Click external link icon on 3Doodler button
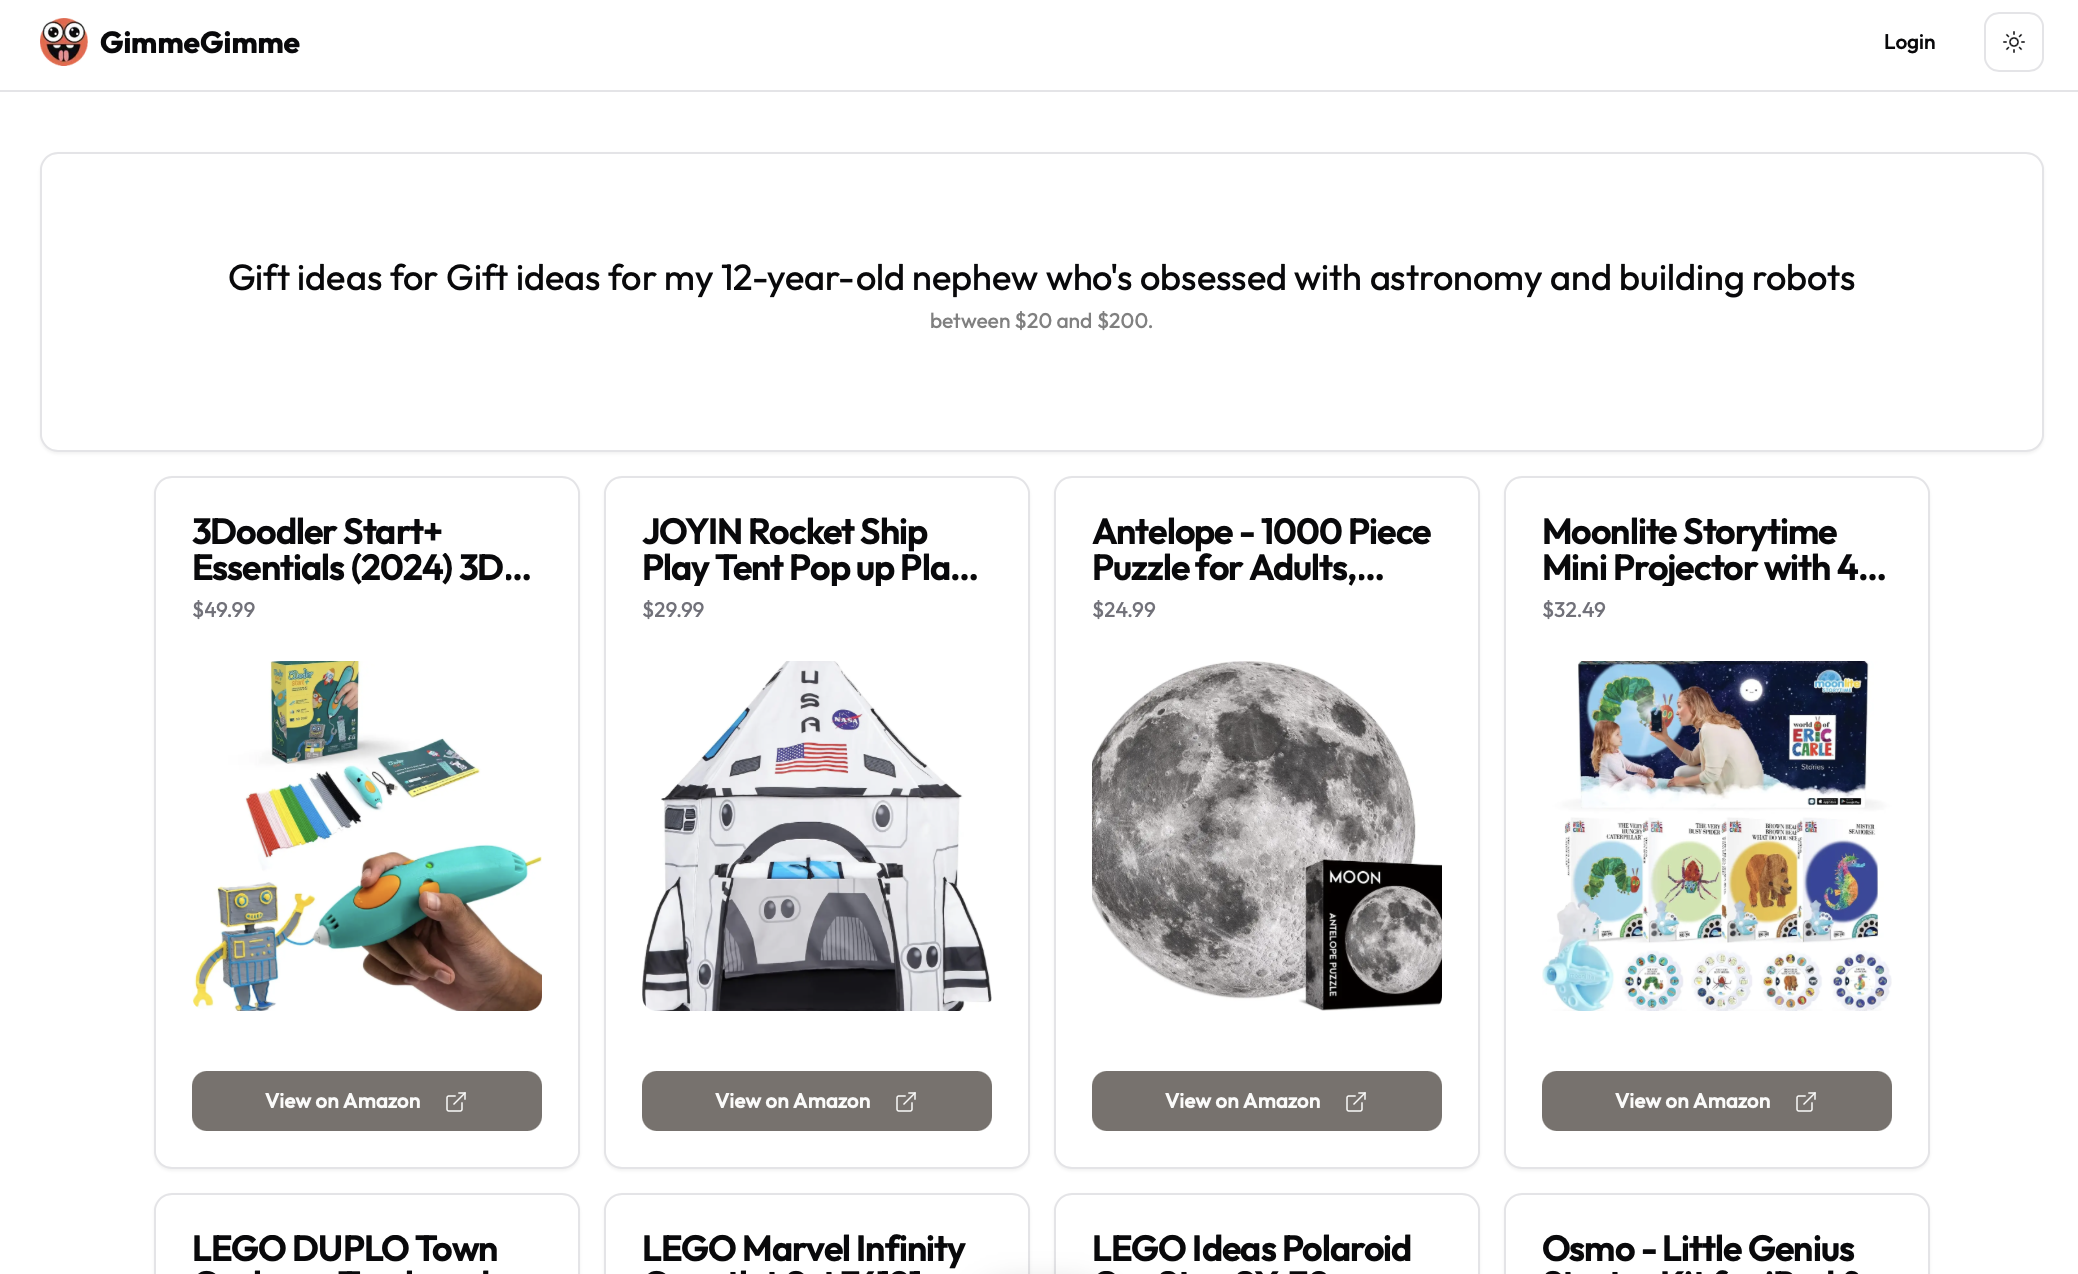The width and height of the screenshot is (2078, 1274). point(456,1101)
